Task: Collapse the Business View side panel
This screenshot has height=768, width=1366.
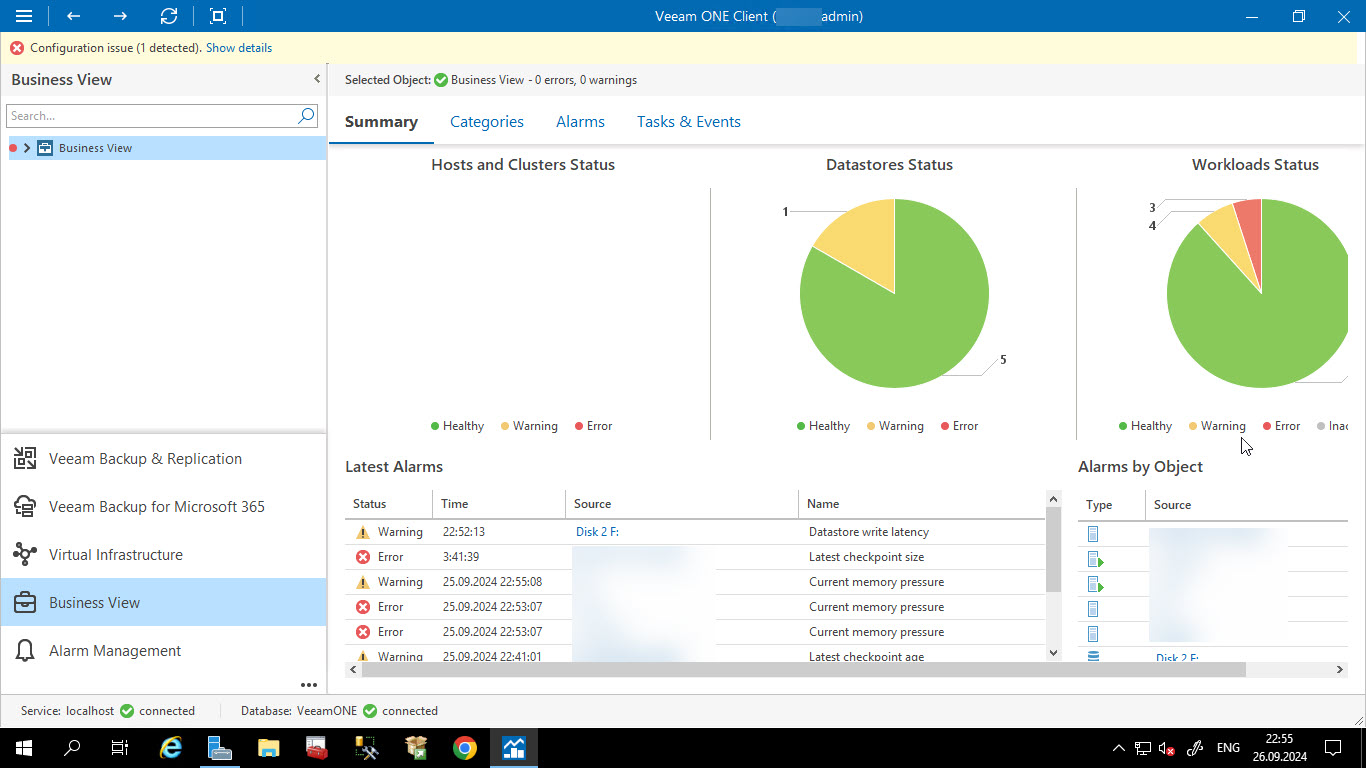Action: click(317, 79)
